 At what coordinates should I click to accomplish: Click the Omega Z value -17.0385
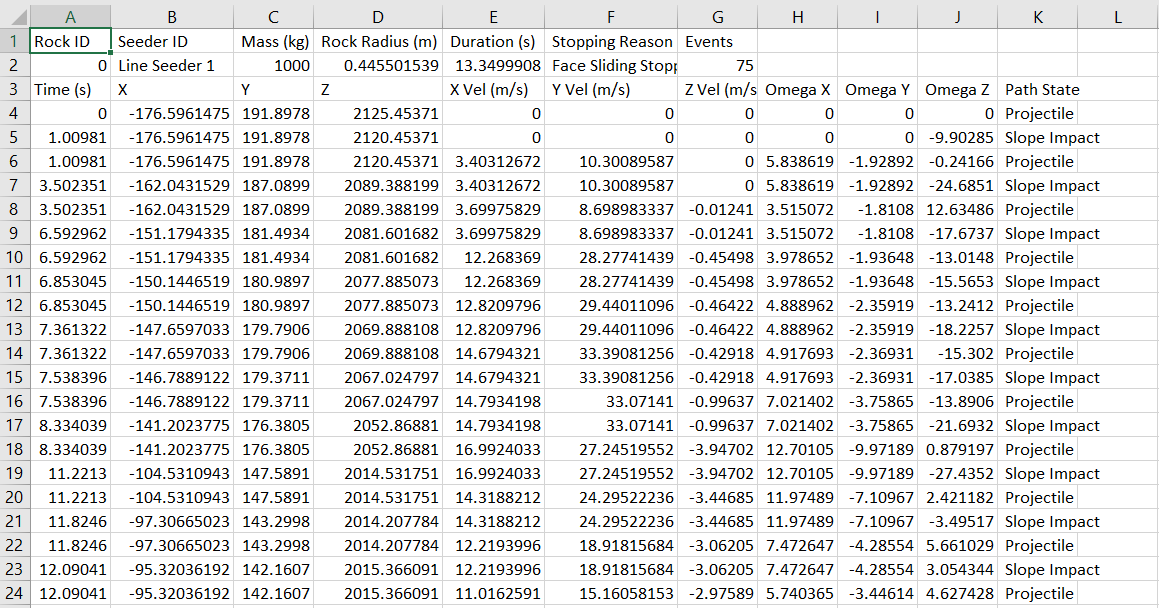pyautogui.click(x=957, y=378)
